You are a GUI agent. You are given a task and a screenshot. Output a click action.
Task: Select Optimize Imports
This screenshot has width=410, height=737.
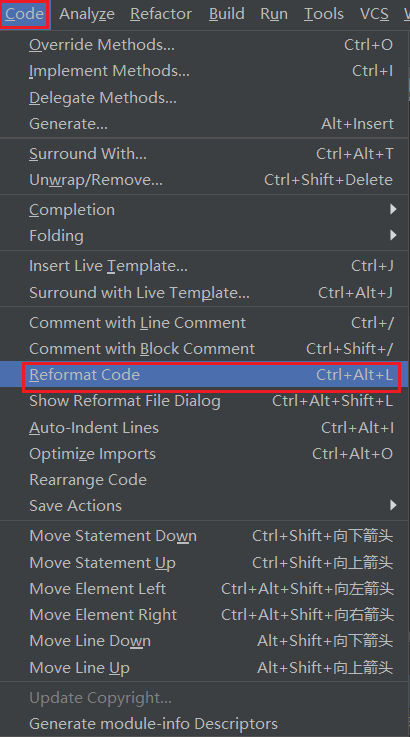[x=205, y=454]
